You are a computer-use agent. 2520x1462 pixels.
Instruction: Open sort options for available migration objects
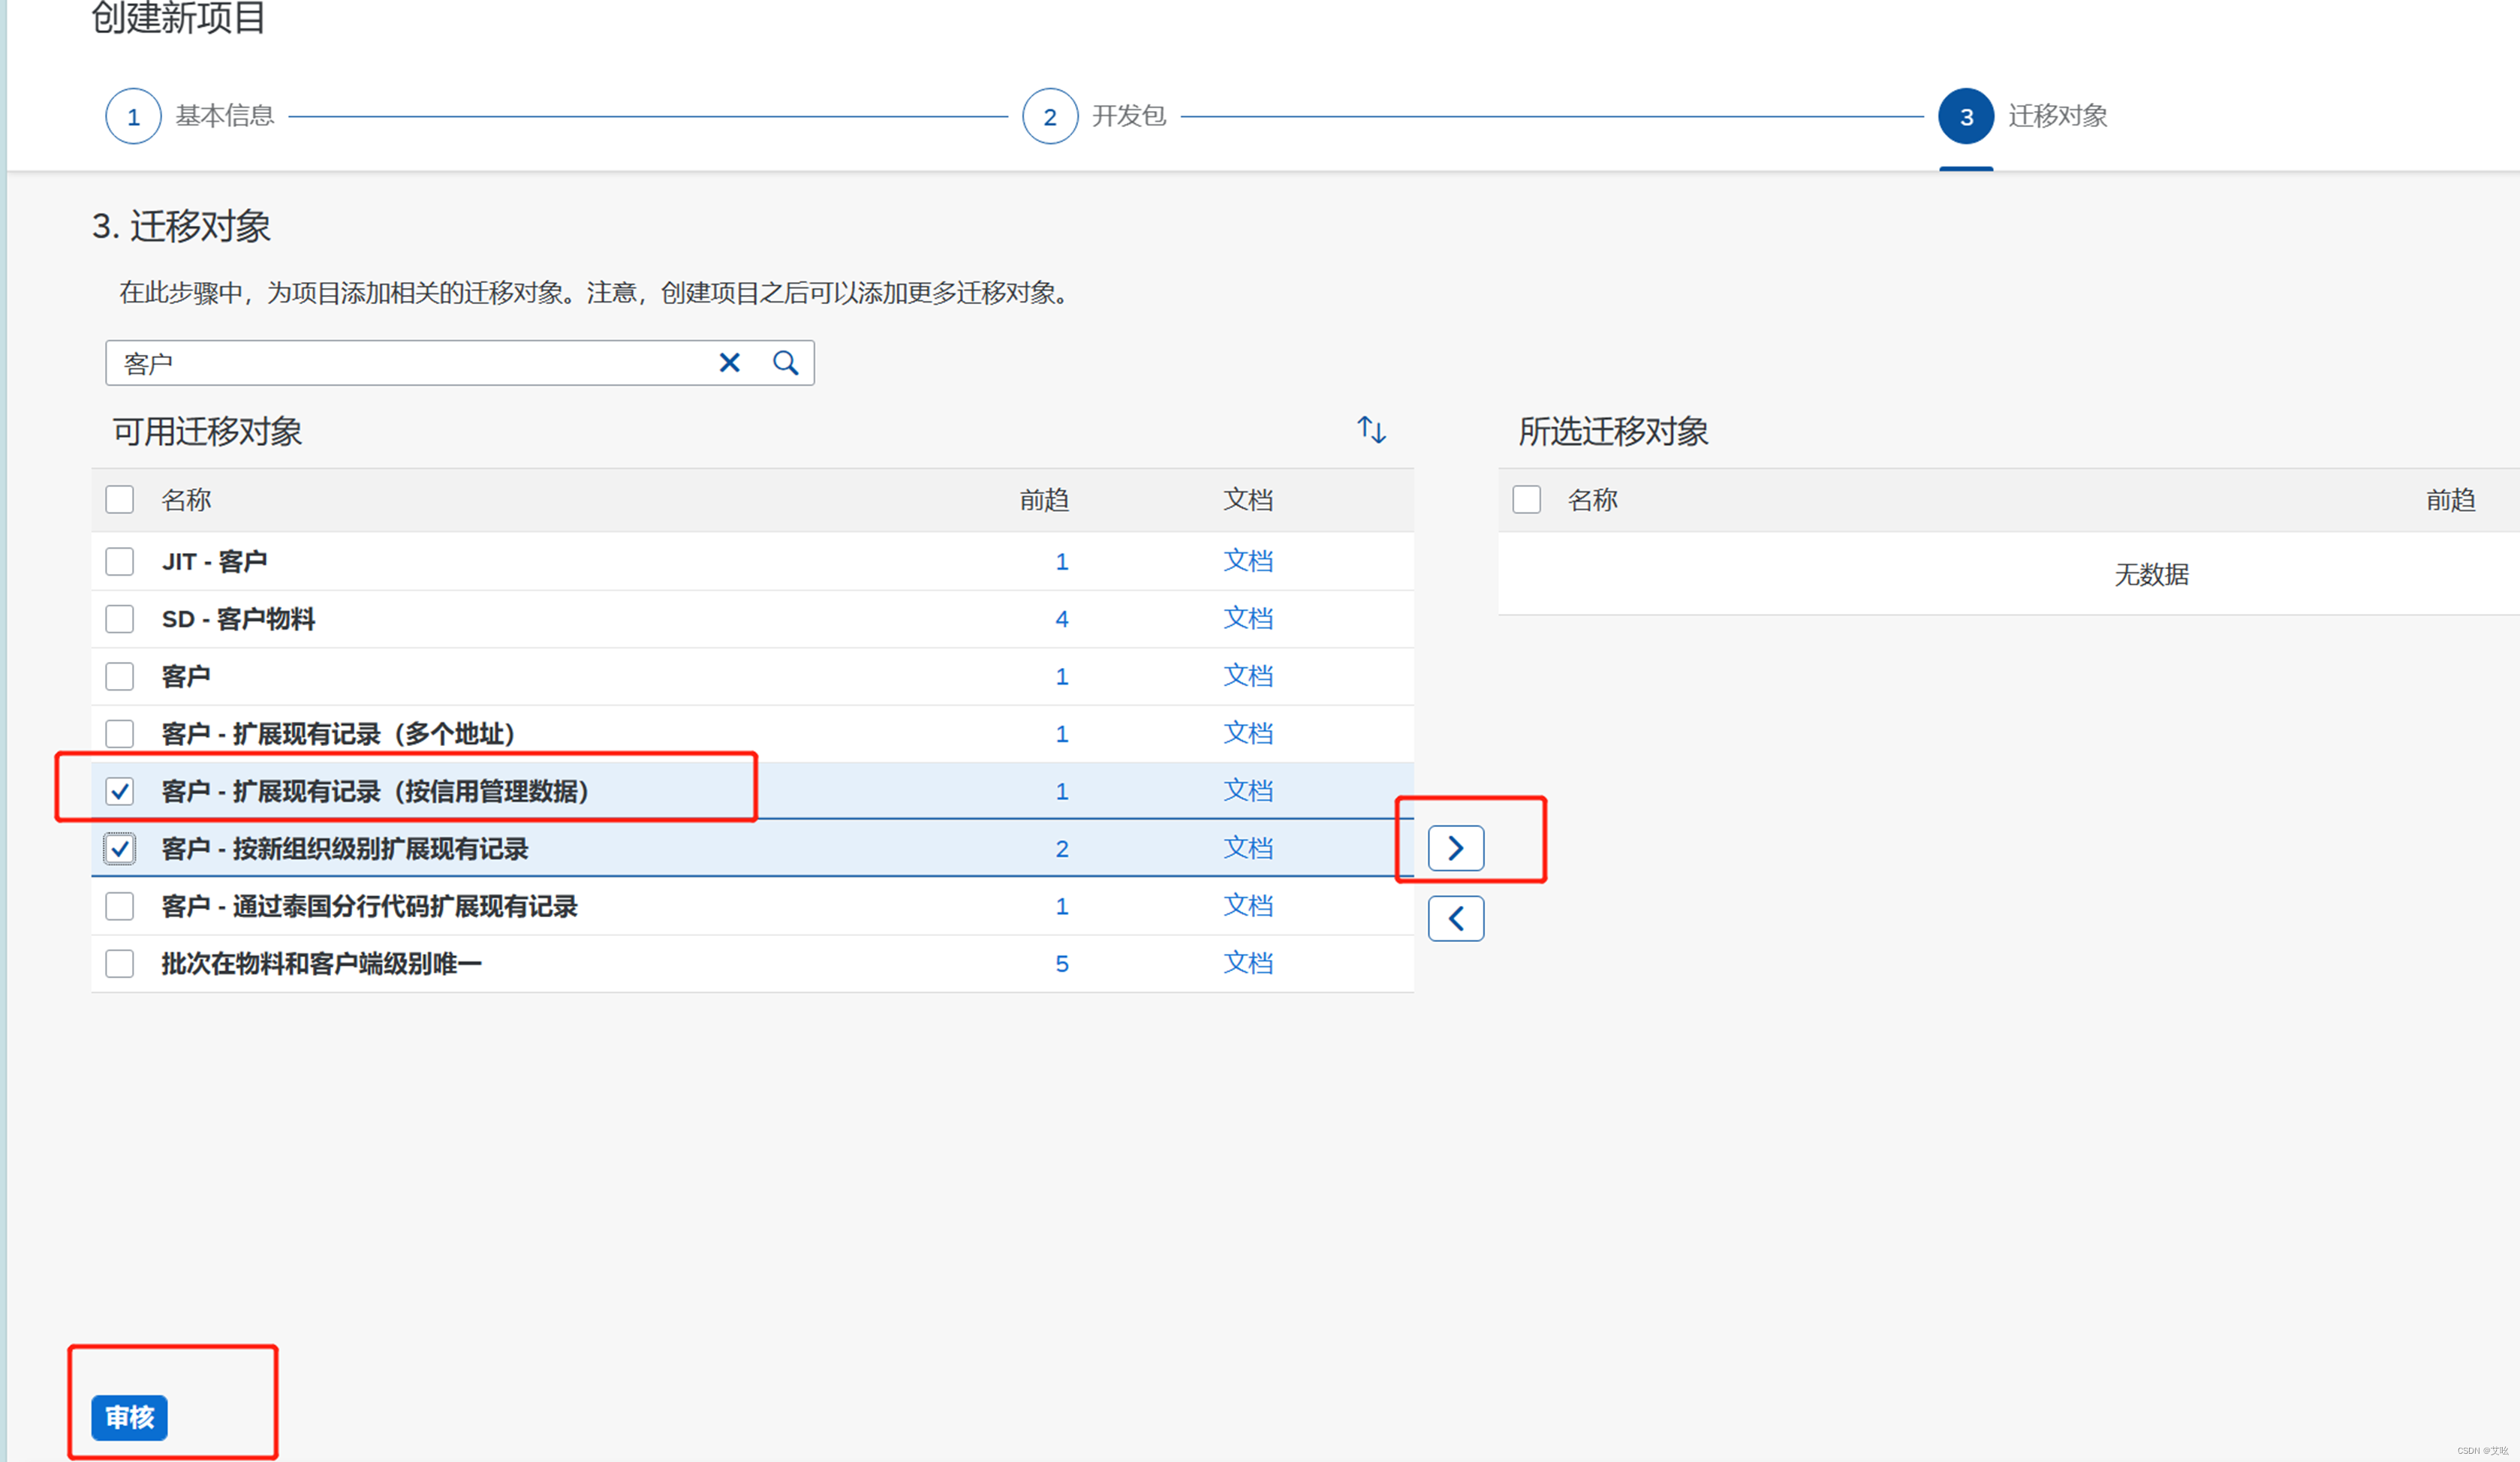(1371, 430)
